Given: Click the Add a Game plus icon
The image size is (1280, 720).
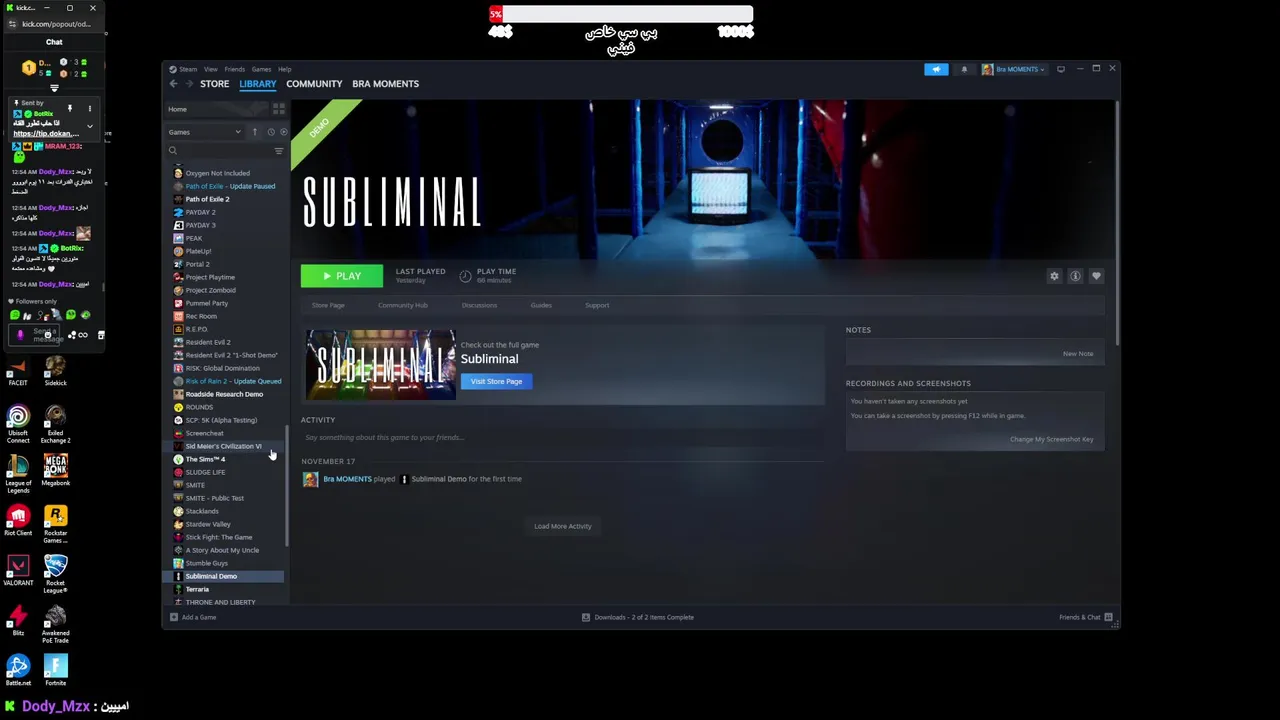Looking at the screenshot, I should 174,617.
